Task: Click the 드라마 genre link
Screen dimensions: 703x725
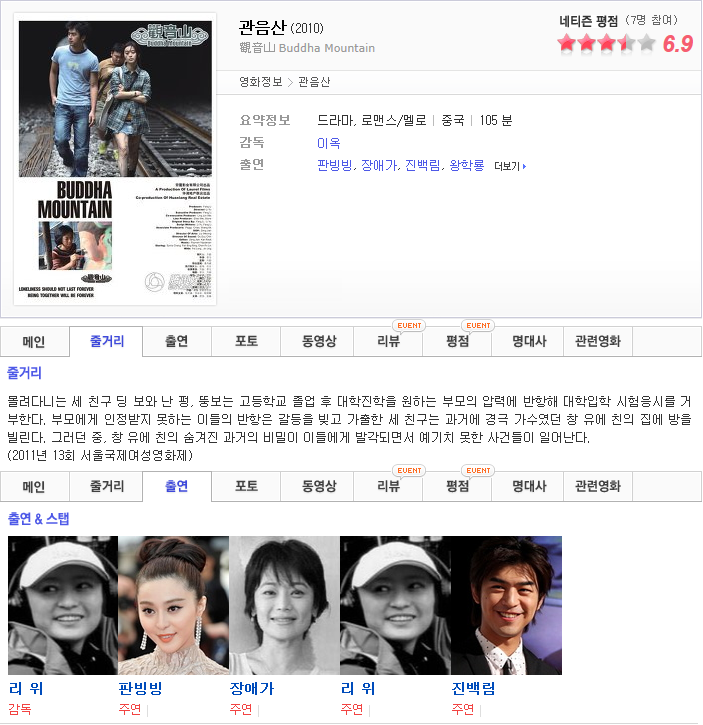Action: coord(335,120)
